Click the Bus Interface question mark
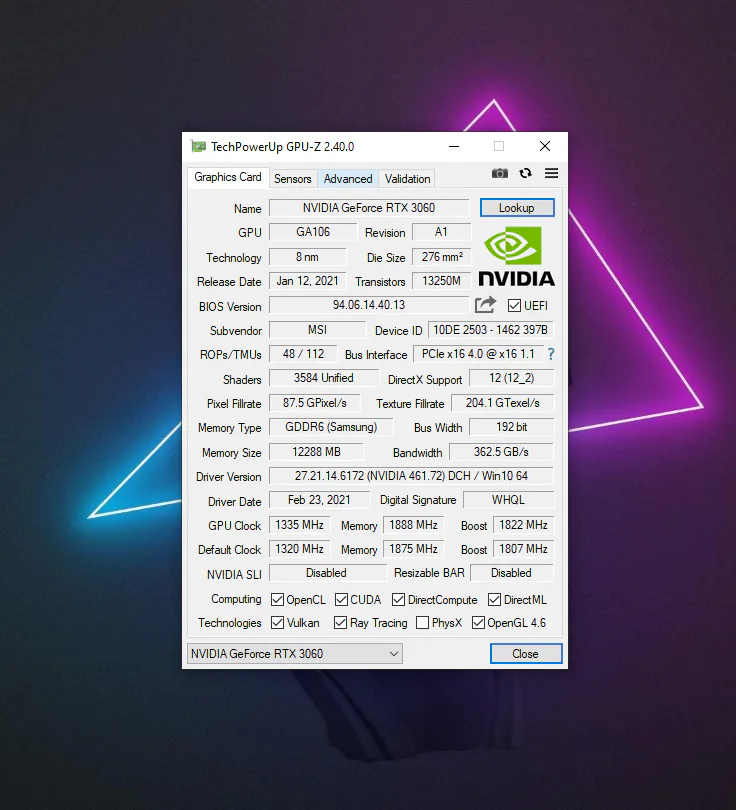The image size is (736, 810). (x=551, y=354)
